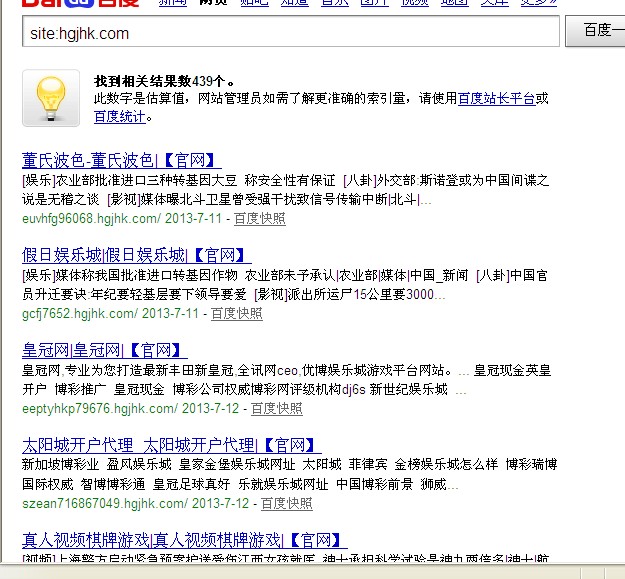Open the 百度统计 link

120,117
